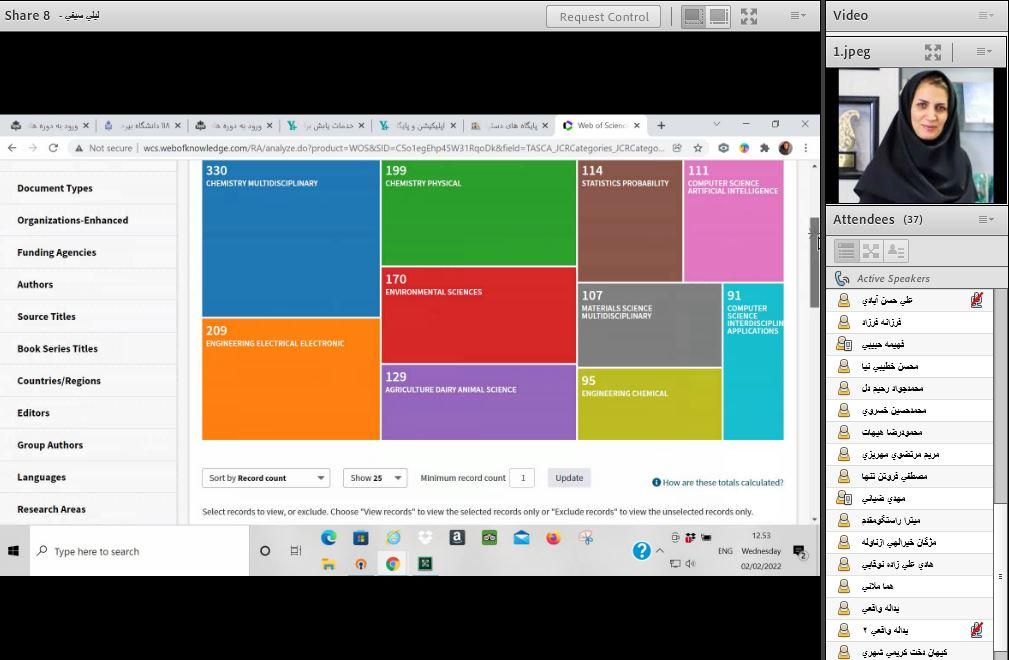This screenshot has width=1009, height=660.
Task: Open the Show 25 dropdown
Action: click(x=374, y=478)
